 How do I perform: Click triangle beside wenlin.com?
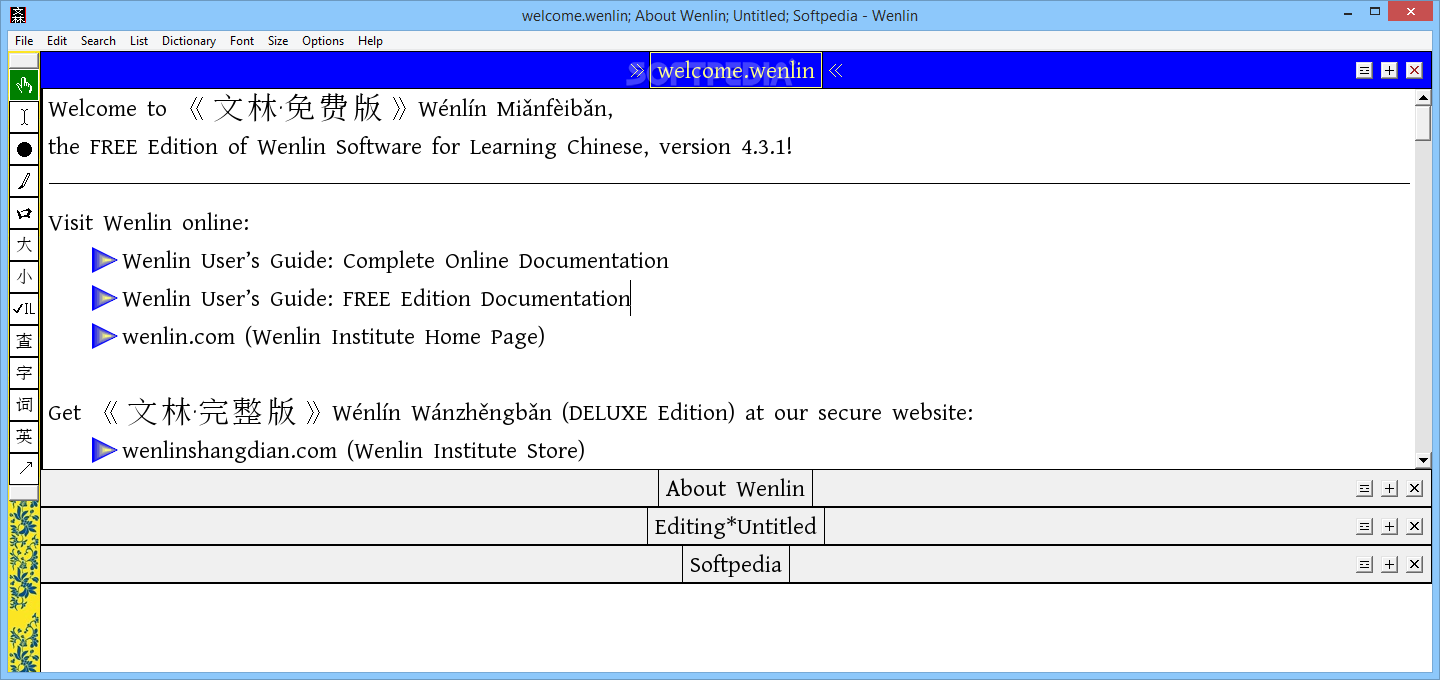(104, 337)
